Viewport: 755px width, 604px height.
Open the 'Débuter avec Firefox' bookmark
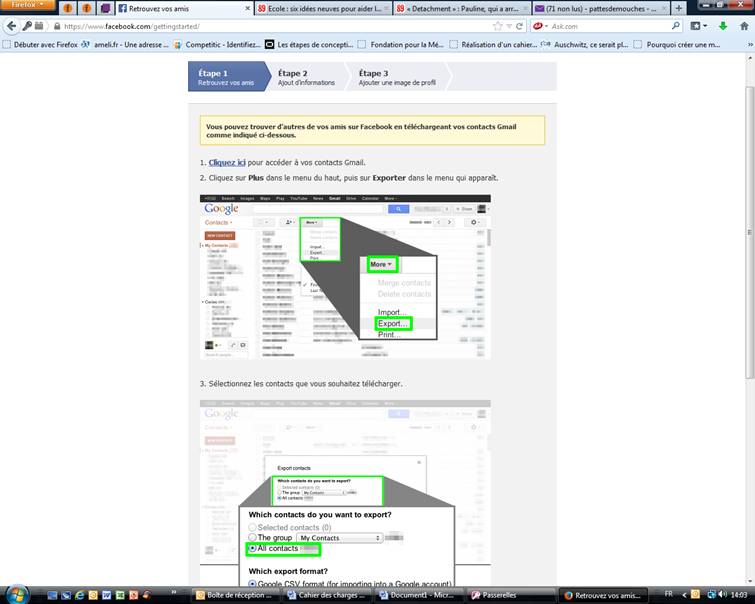click(x=40, y=45)
